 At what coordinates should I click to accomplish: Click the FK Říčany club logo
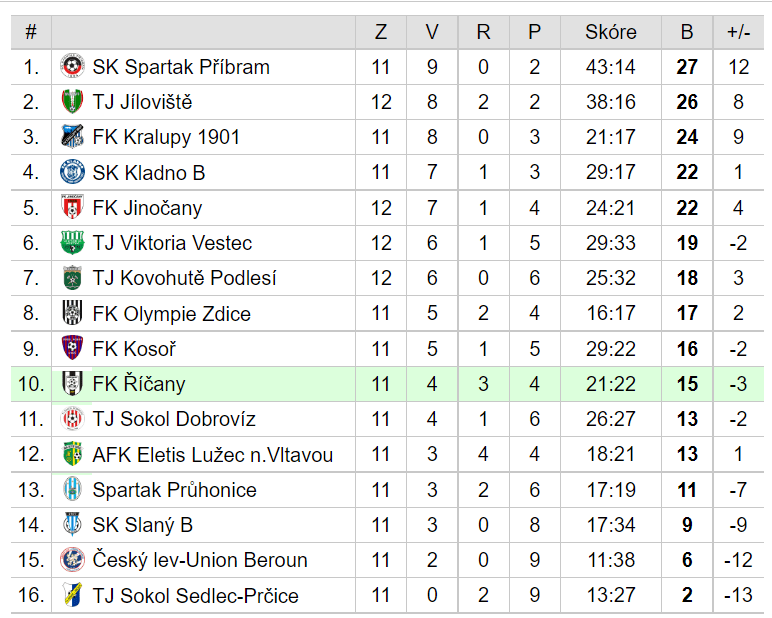click(x=72, y=383)
